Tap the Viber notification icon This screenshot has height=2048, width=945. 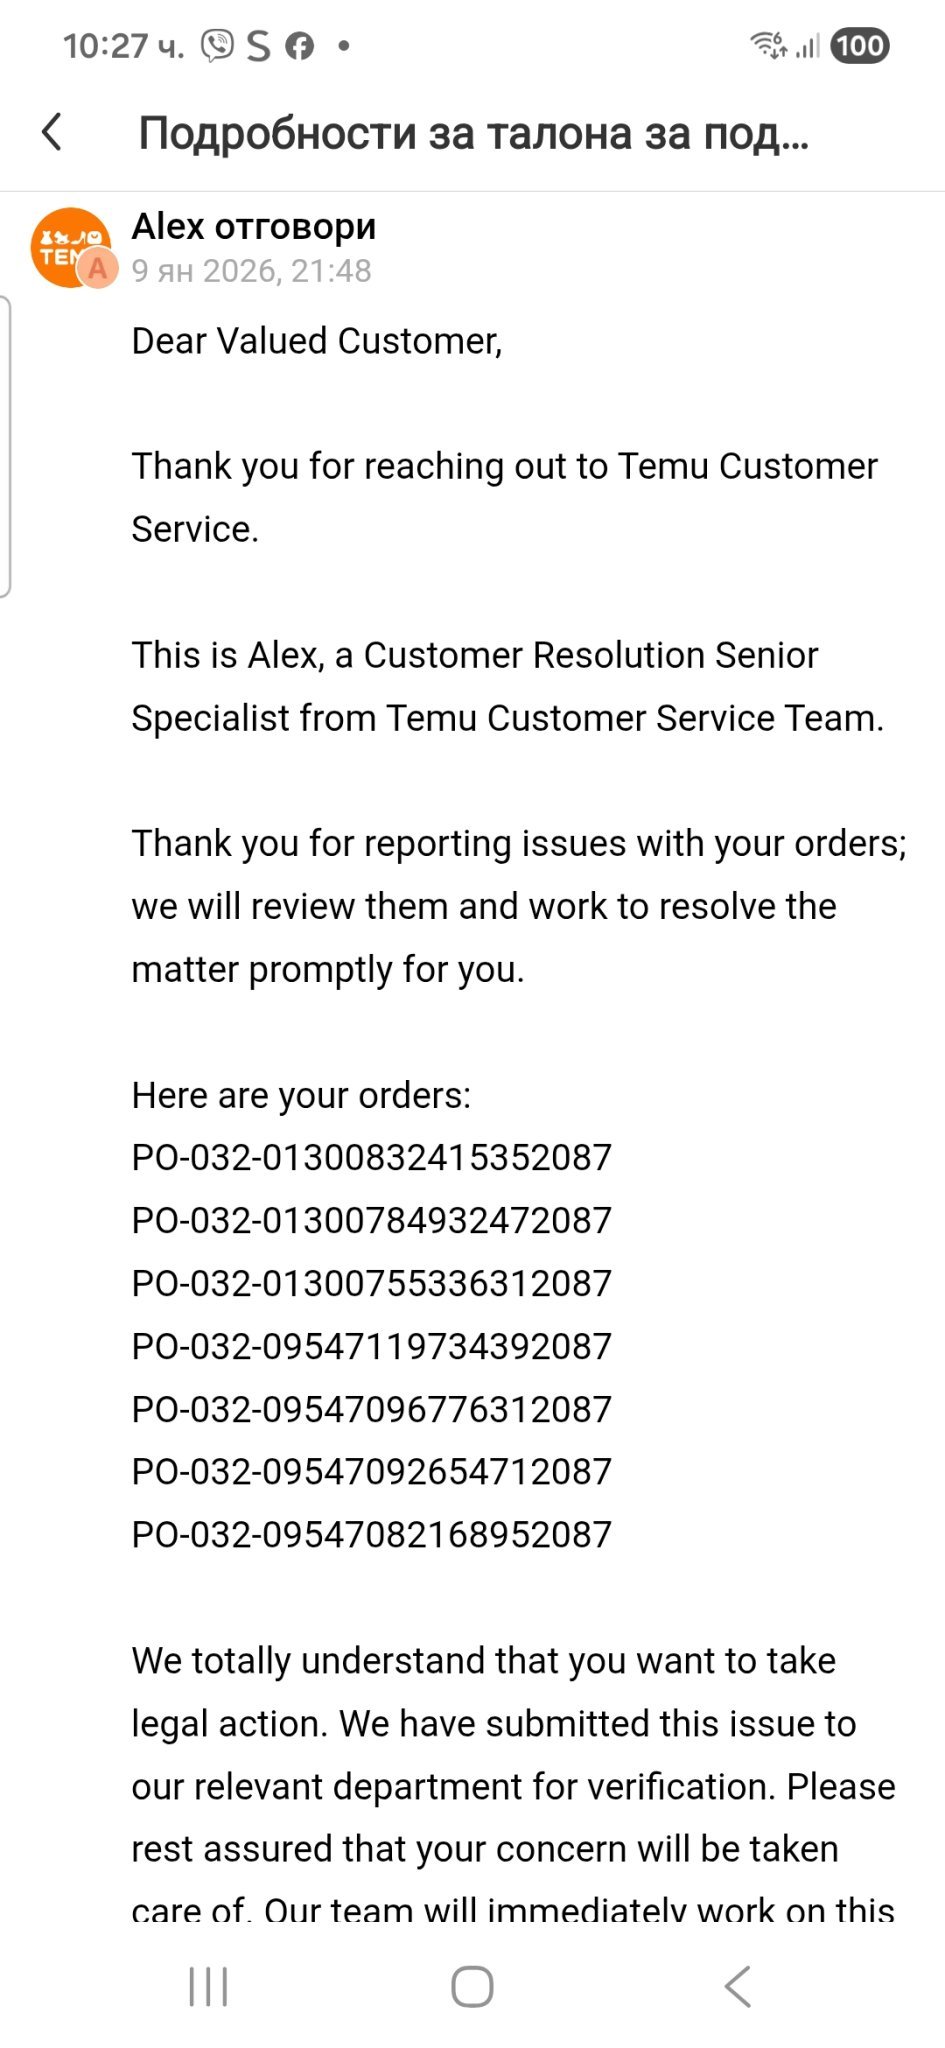coord(217,46)
